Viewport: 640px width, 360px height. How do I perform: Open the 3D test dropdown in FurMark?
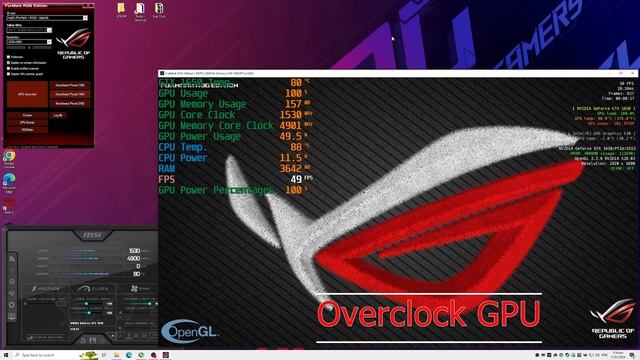click(x=47, y=18)
